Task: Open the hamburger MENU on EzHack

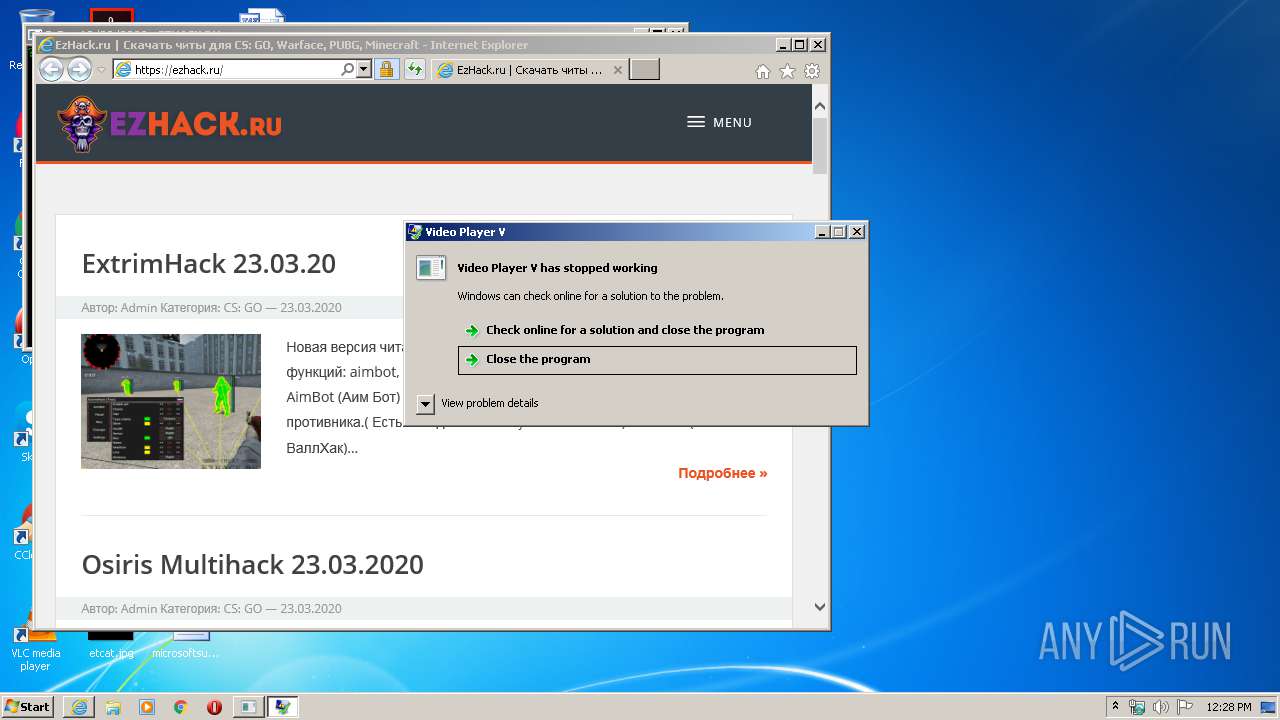Action: point(719,122)
